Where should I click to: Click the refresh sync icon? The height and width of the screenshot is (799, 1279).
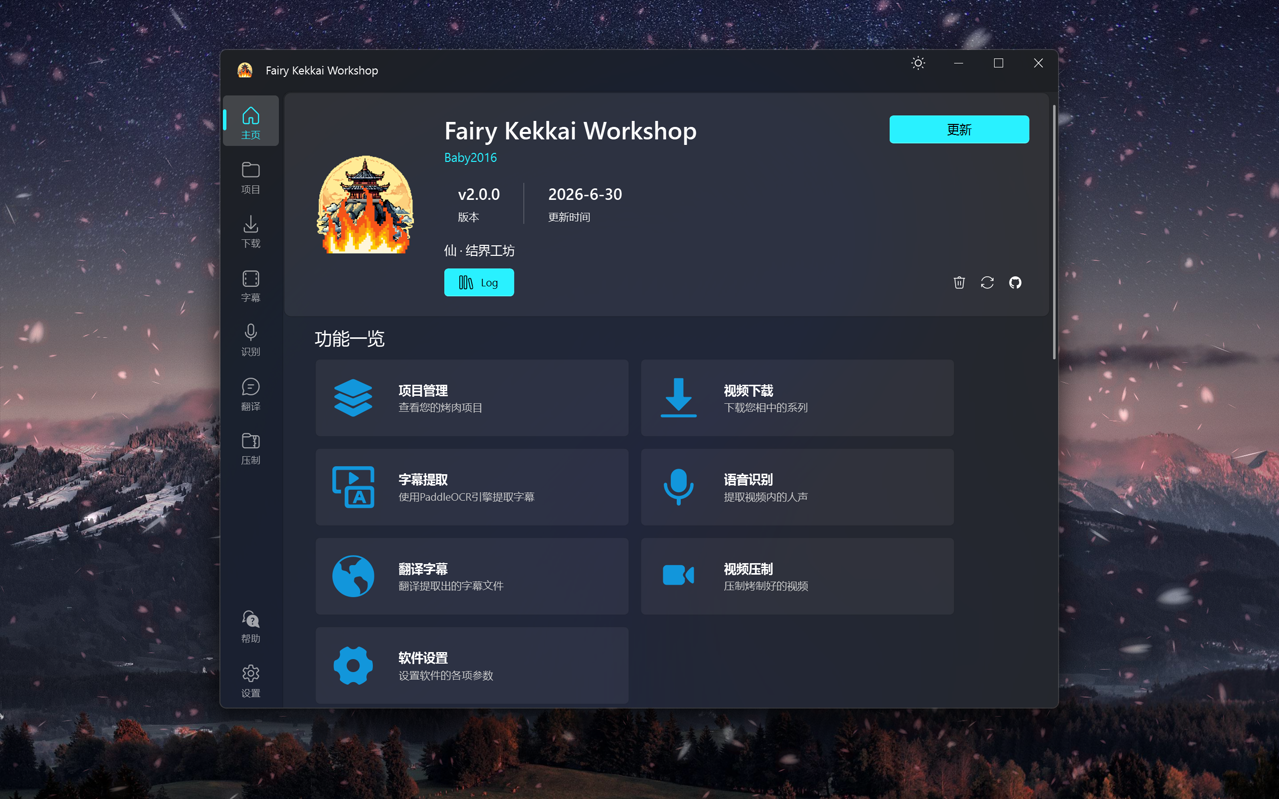pyautogui.click(x=987, y=283)
